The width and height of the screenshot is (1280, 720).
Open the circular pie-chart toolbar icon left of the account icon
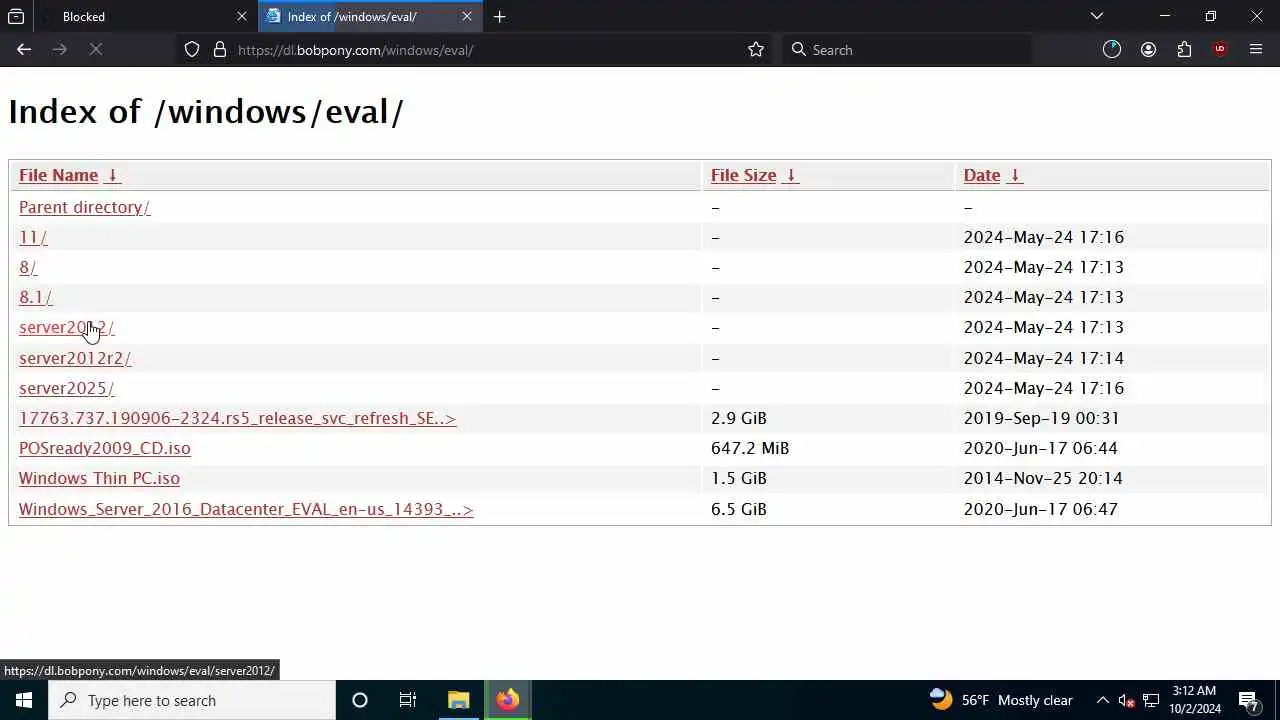(x=1112, y=49)
